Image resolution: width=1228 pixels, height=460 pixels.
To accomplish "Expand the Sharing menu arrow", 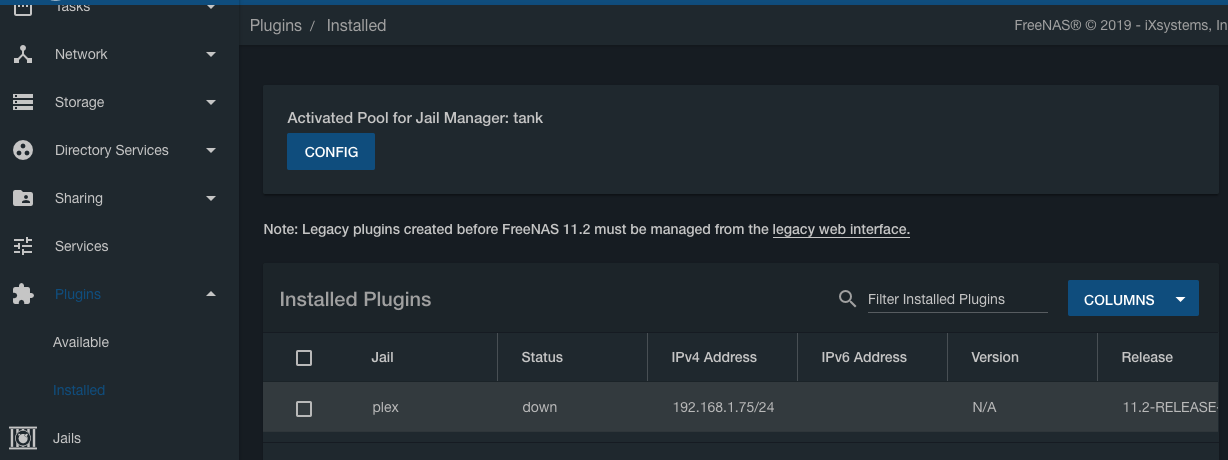I will click(x=211, y=198).
